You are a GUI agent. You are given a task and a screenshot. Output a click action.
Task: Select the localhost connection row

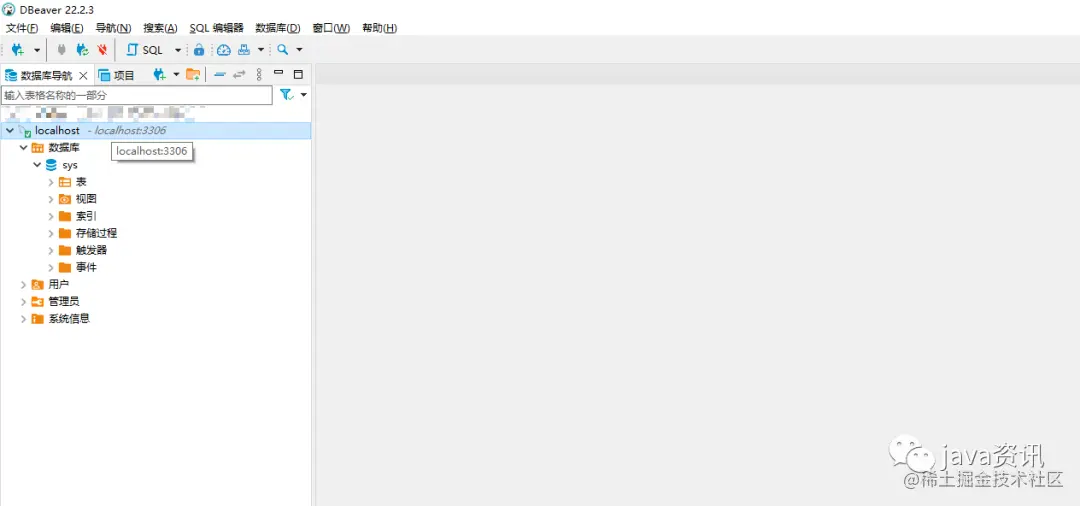(x=156, y=130)
